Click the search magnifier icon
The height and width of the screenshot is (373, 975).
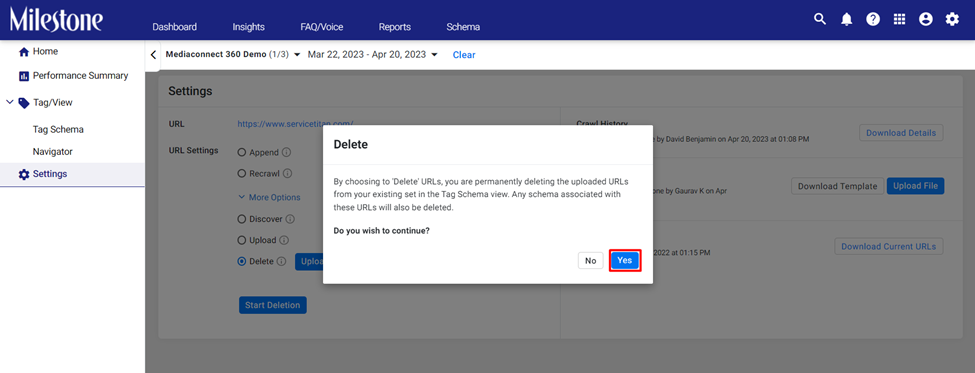point(820,19)
